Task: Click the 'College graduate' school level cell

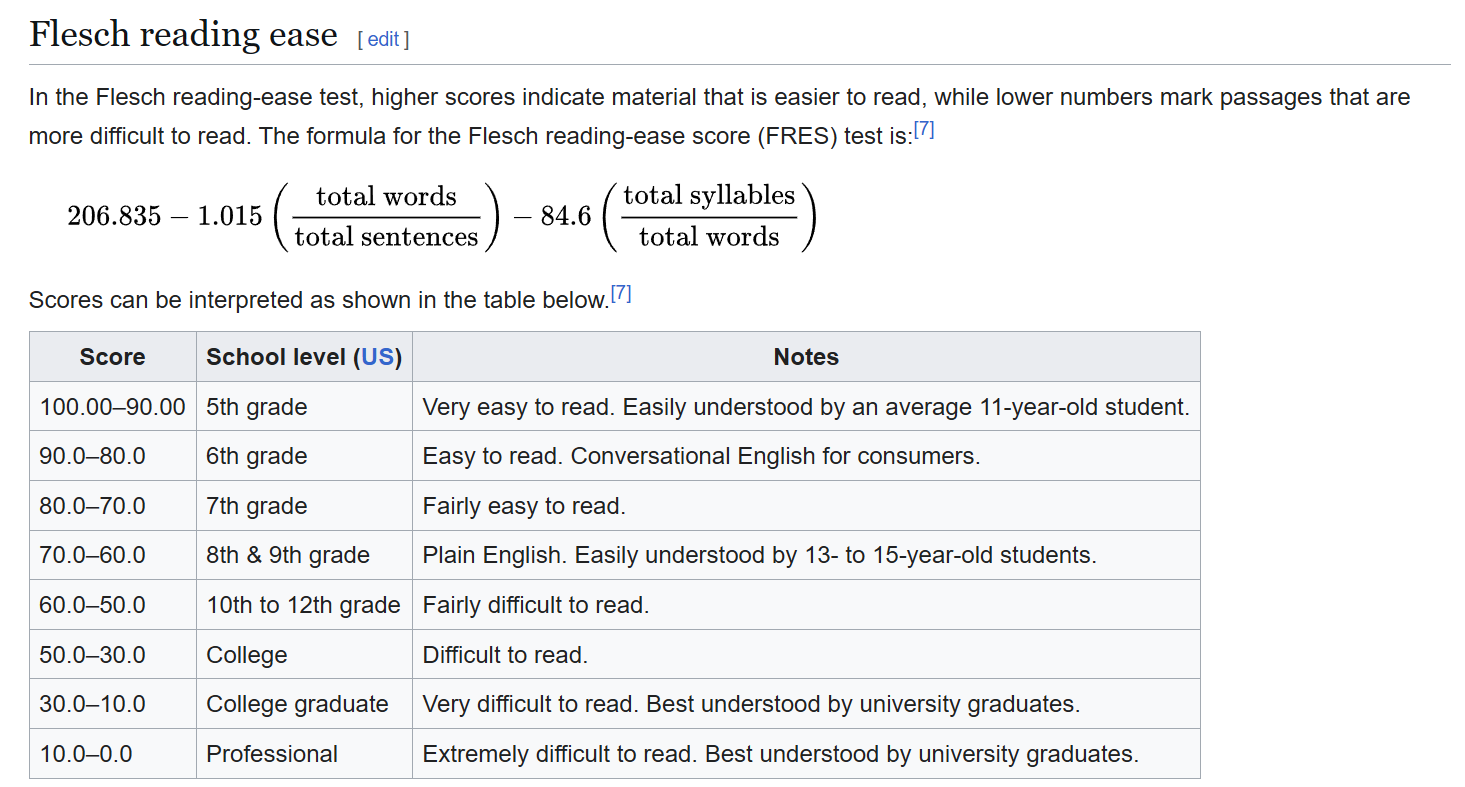Action: tap(297, 704)
